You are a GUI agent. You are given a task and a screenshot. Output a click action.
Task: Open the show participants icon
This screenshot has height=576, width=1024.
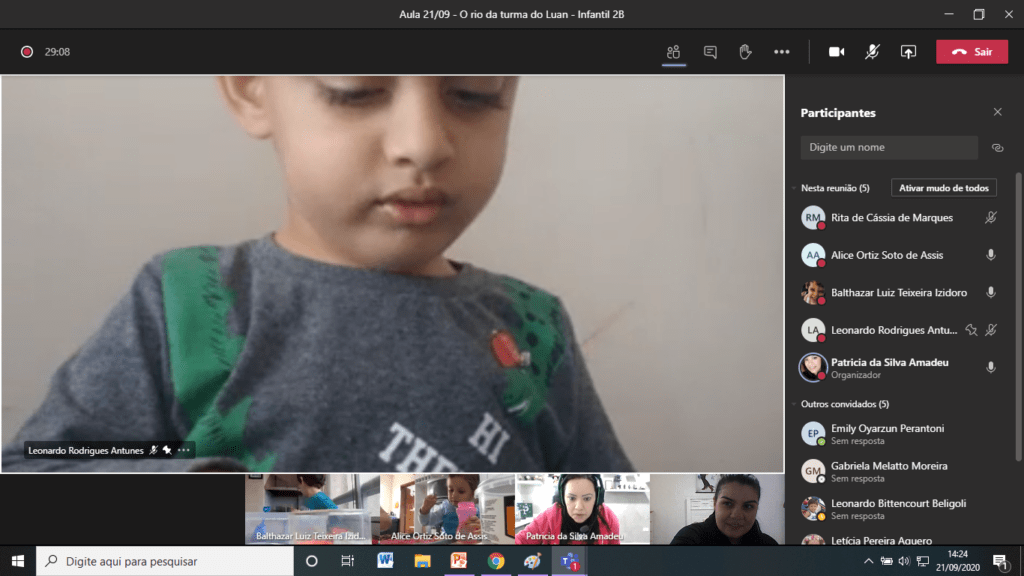coord(674,52)
